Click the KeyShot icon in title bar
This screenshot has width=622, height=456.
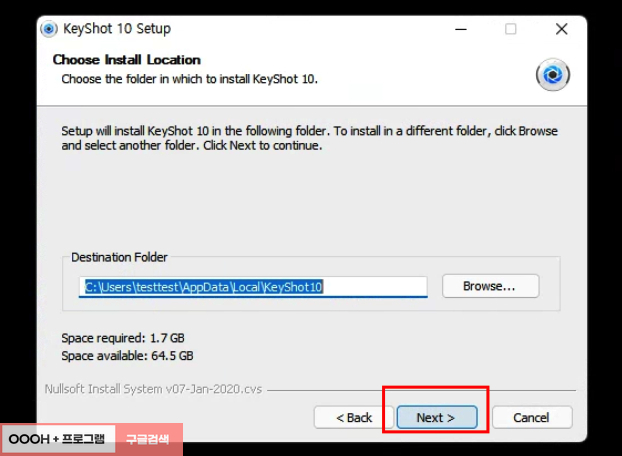pyautogui.click(x=49, y=29)
